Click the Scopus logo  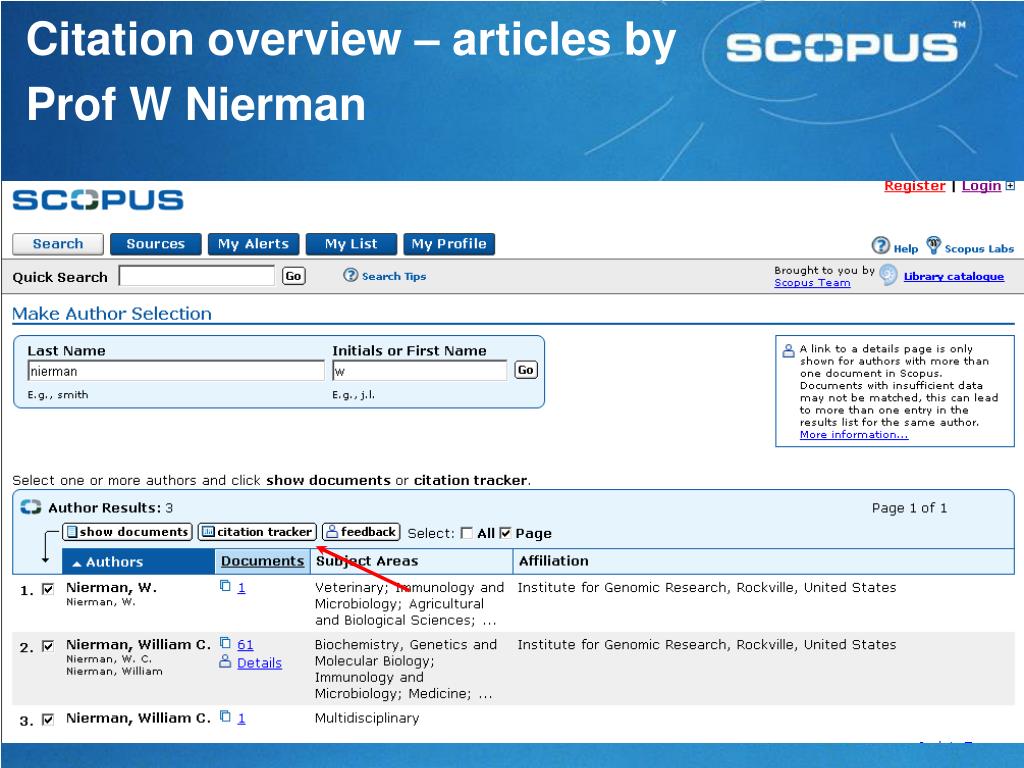98,200
